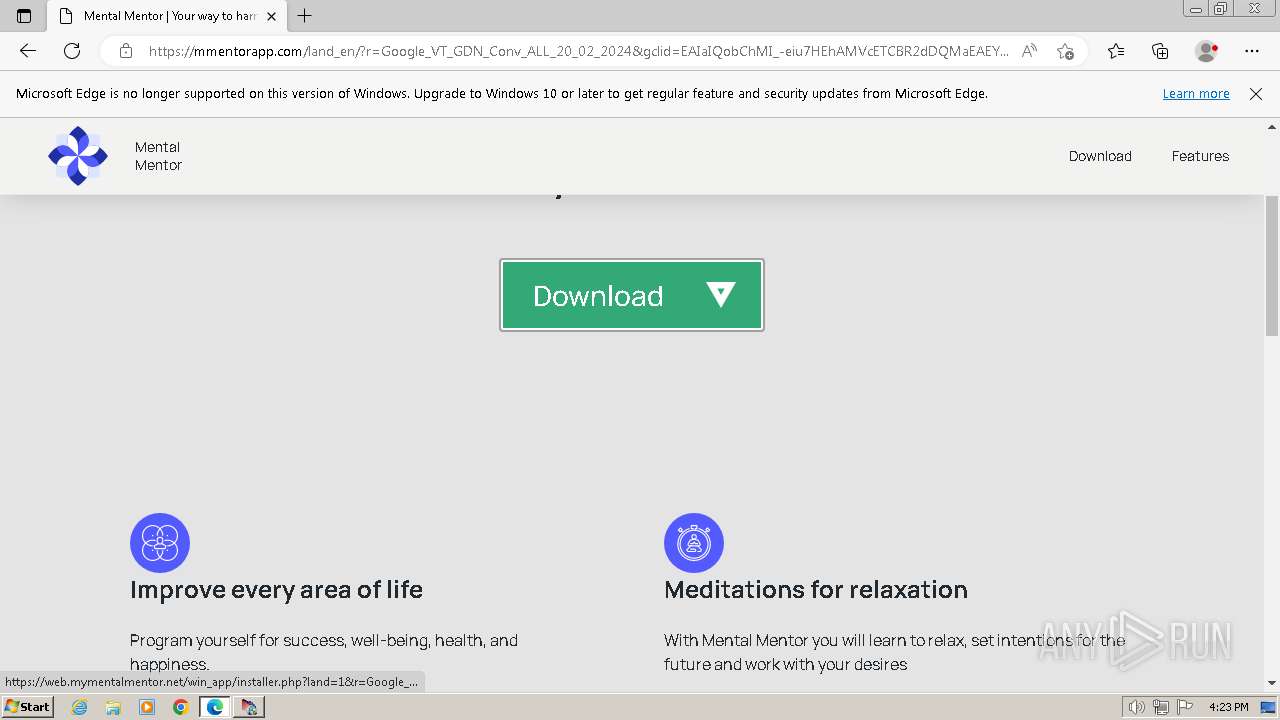This screenshot has height=720, width=1280.
Task: Click the Microsoft Edge taskbar icon
Action: coord(215,707)
